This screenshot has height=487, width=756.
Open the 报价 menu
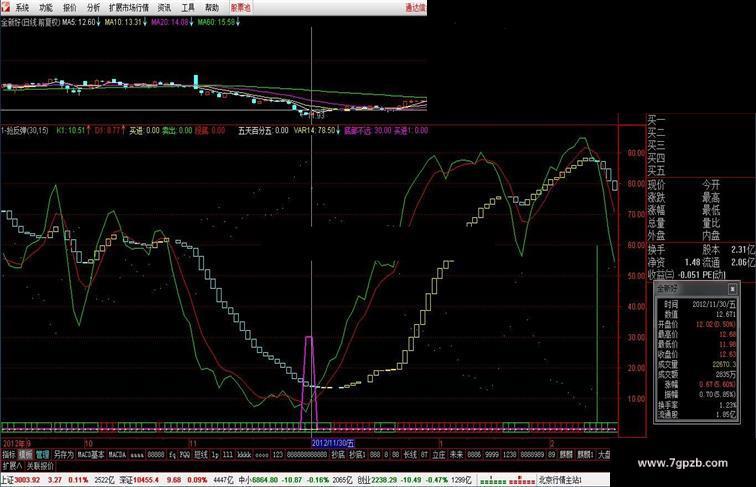[x=70, y=7]
